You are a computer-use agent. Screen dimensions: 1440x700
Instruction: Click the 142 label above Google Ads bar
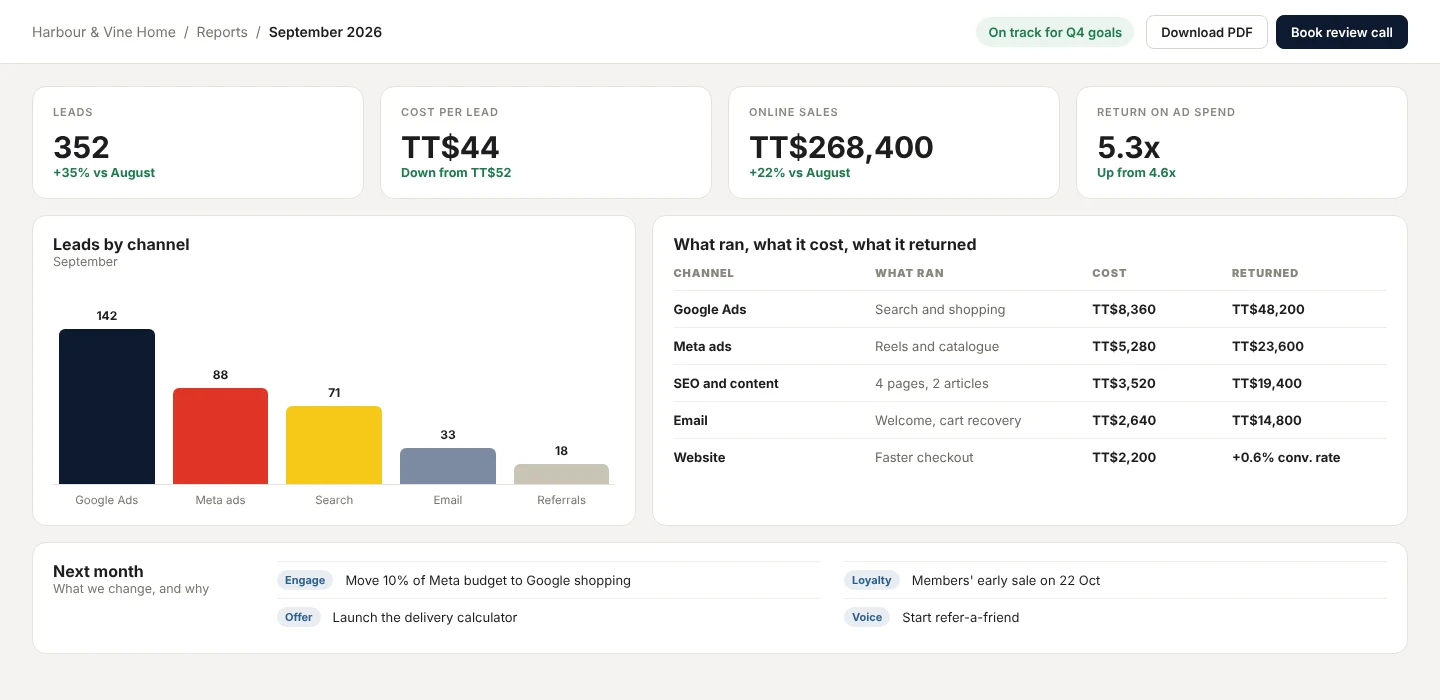(107, 316)
